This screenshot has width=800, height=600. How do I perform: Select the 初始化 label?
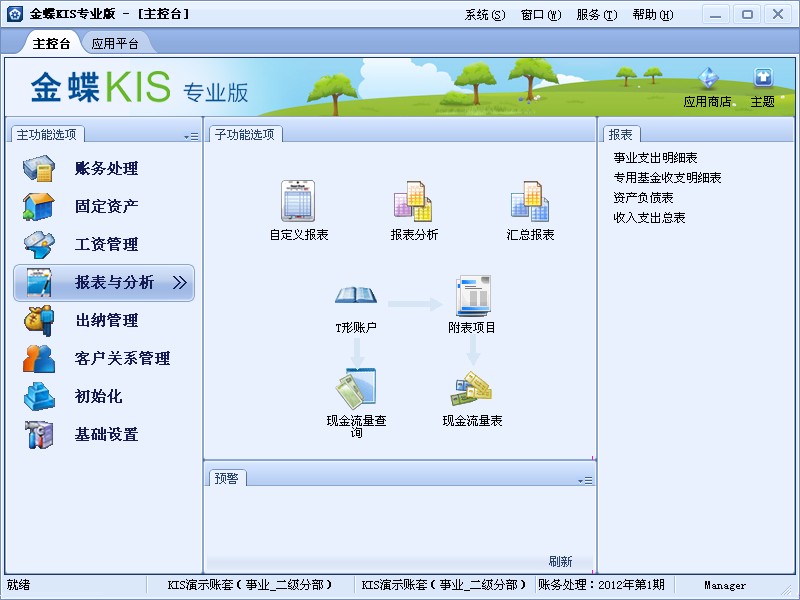coord(98,396)
